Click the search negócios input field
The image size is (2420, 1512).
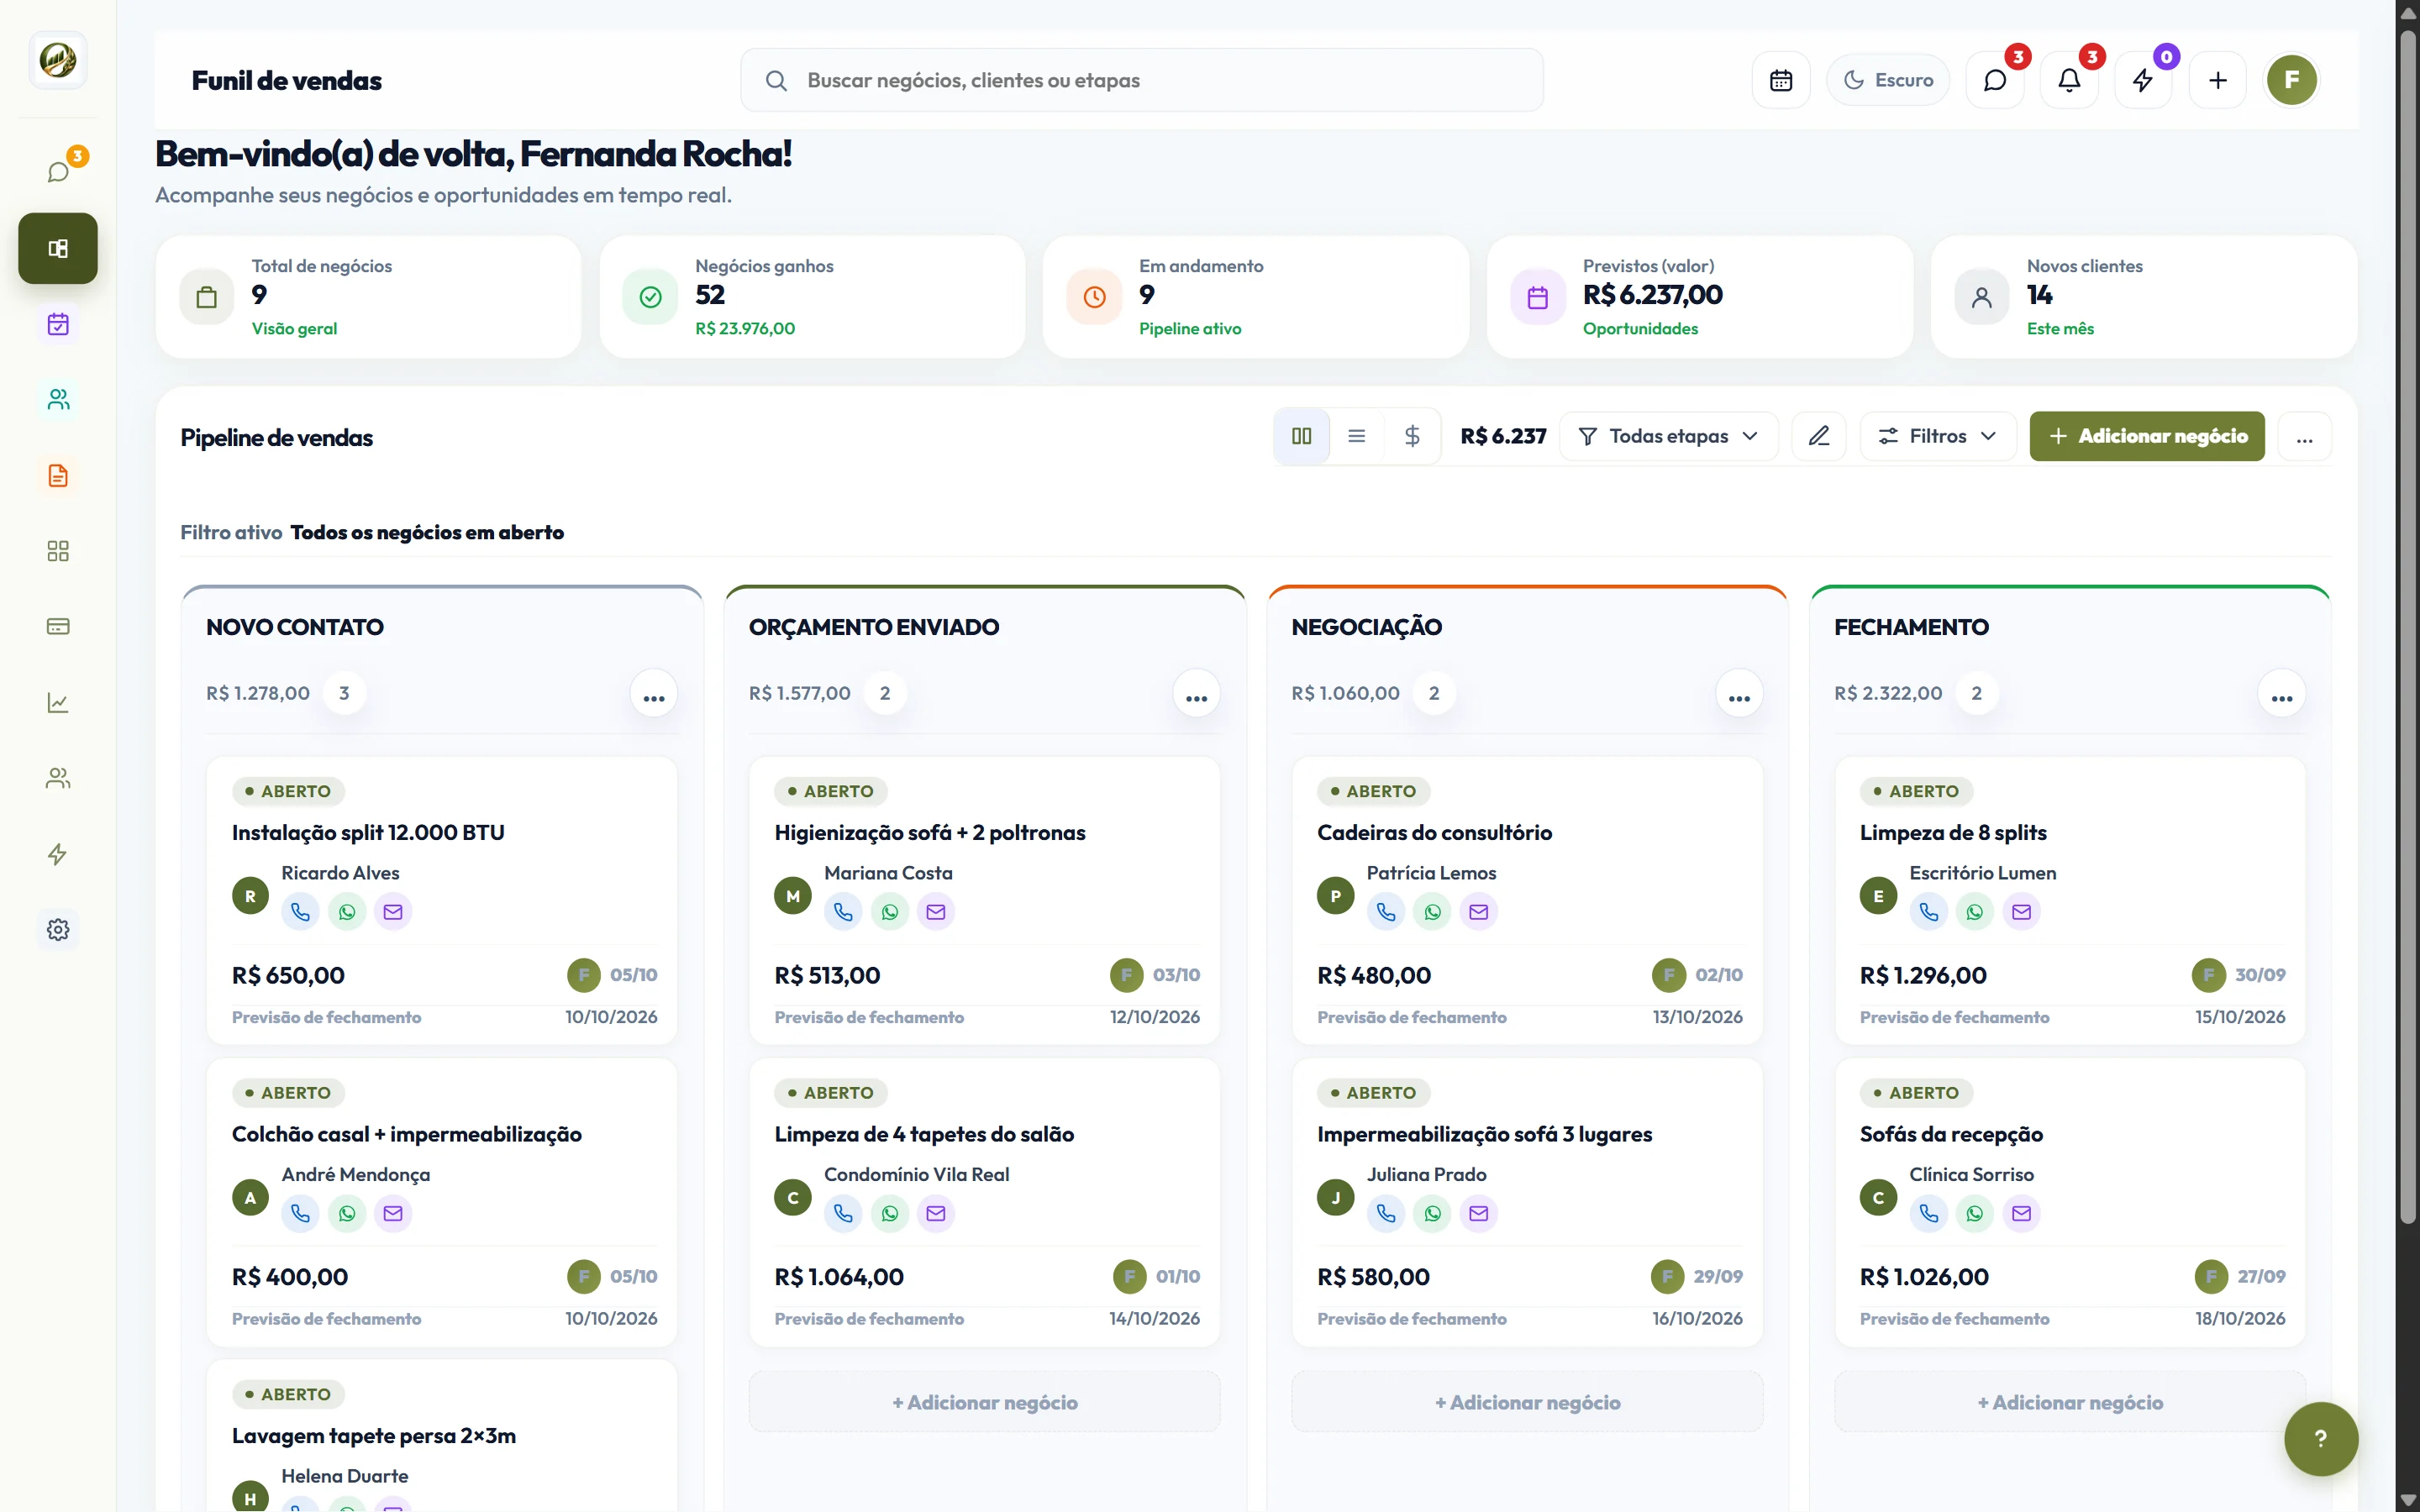1141,80
